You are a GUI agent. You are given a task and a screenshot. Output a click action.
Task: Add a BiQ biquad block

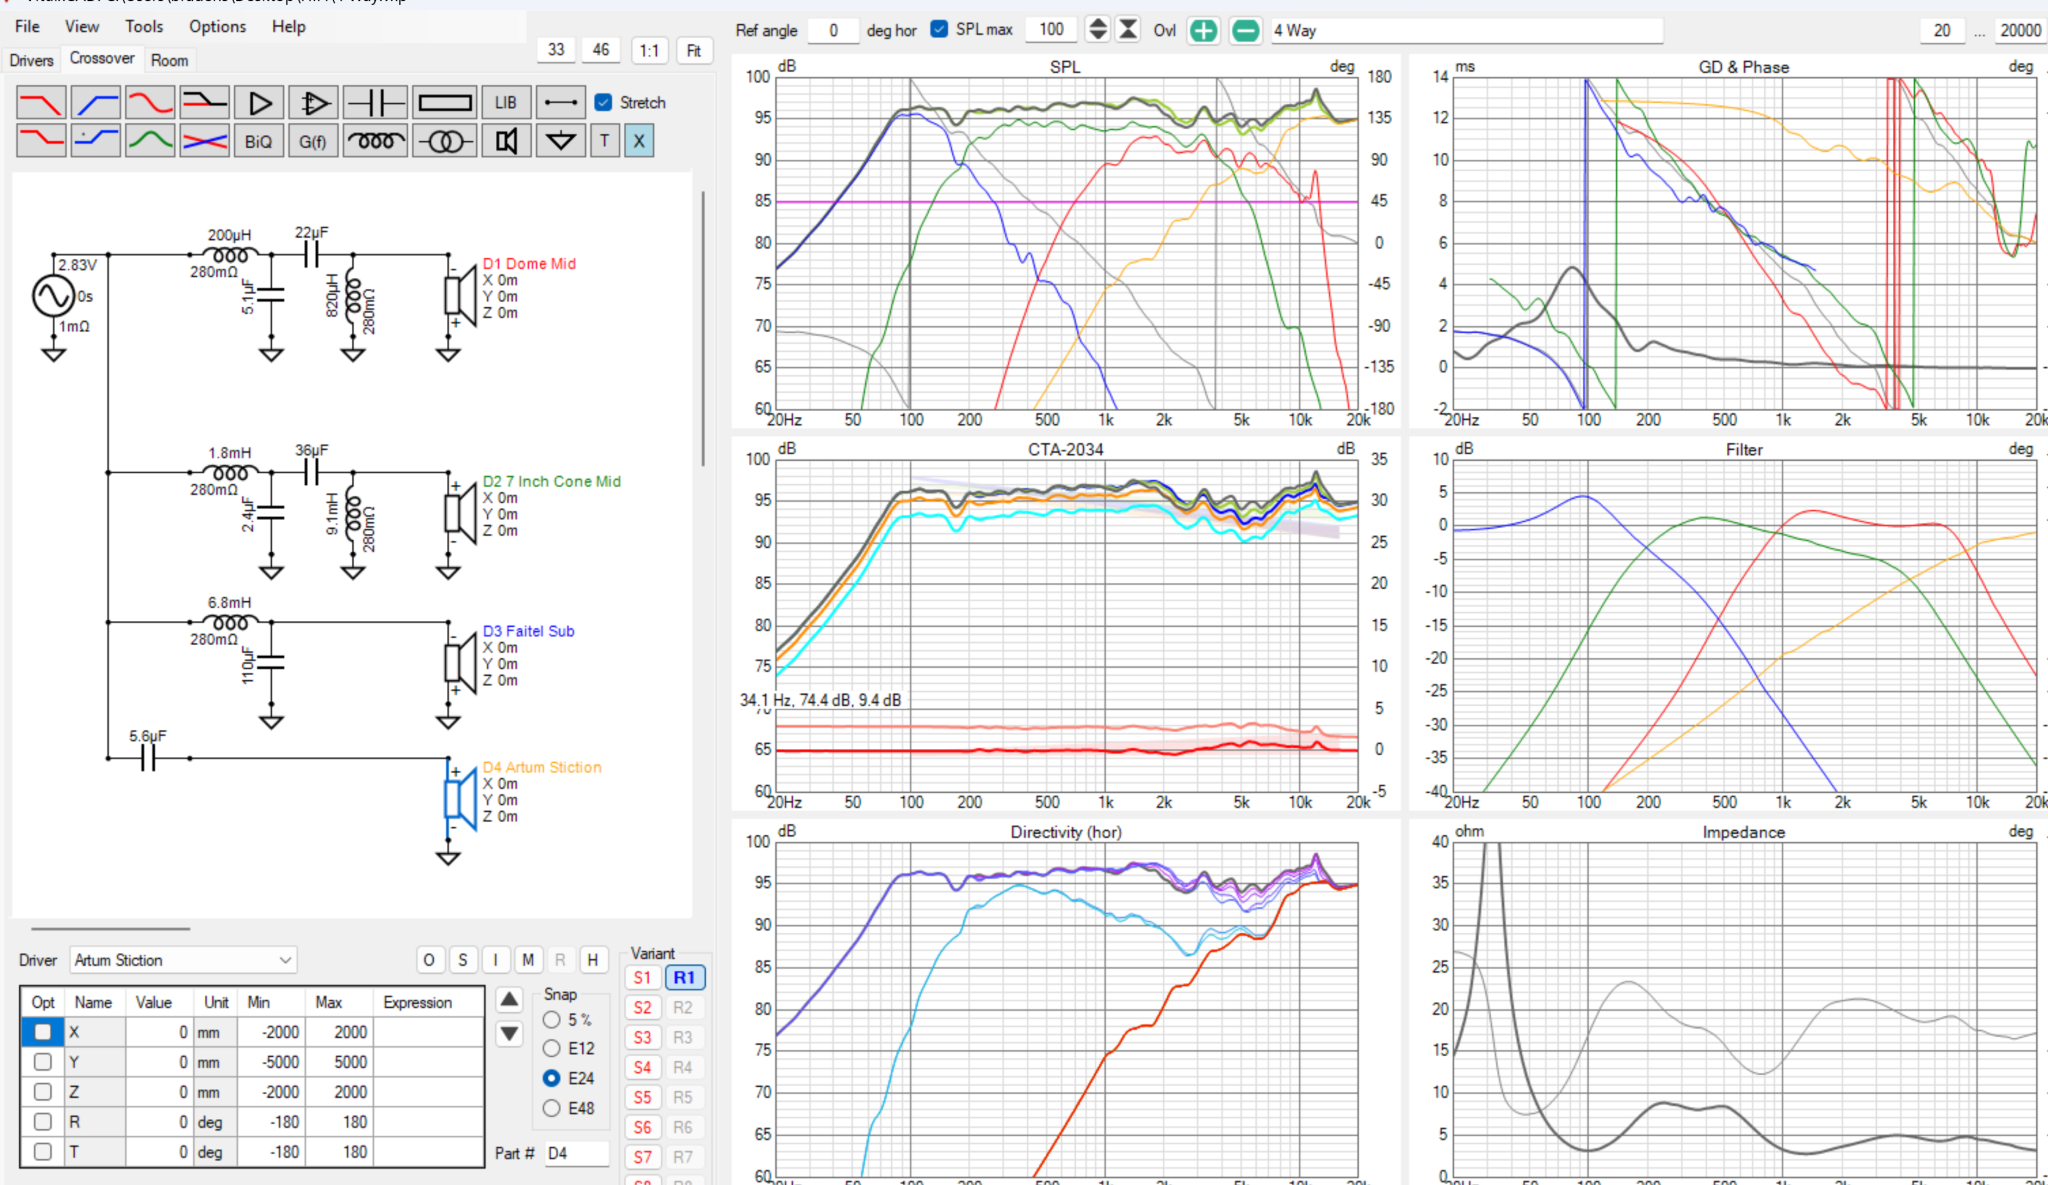point(259,141)
